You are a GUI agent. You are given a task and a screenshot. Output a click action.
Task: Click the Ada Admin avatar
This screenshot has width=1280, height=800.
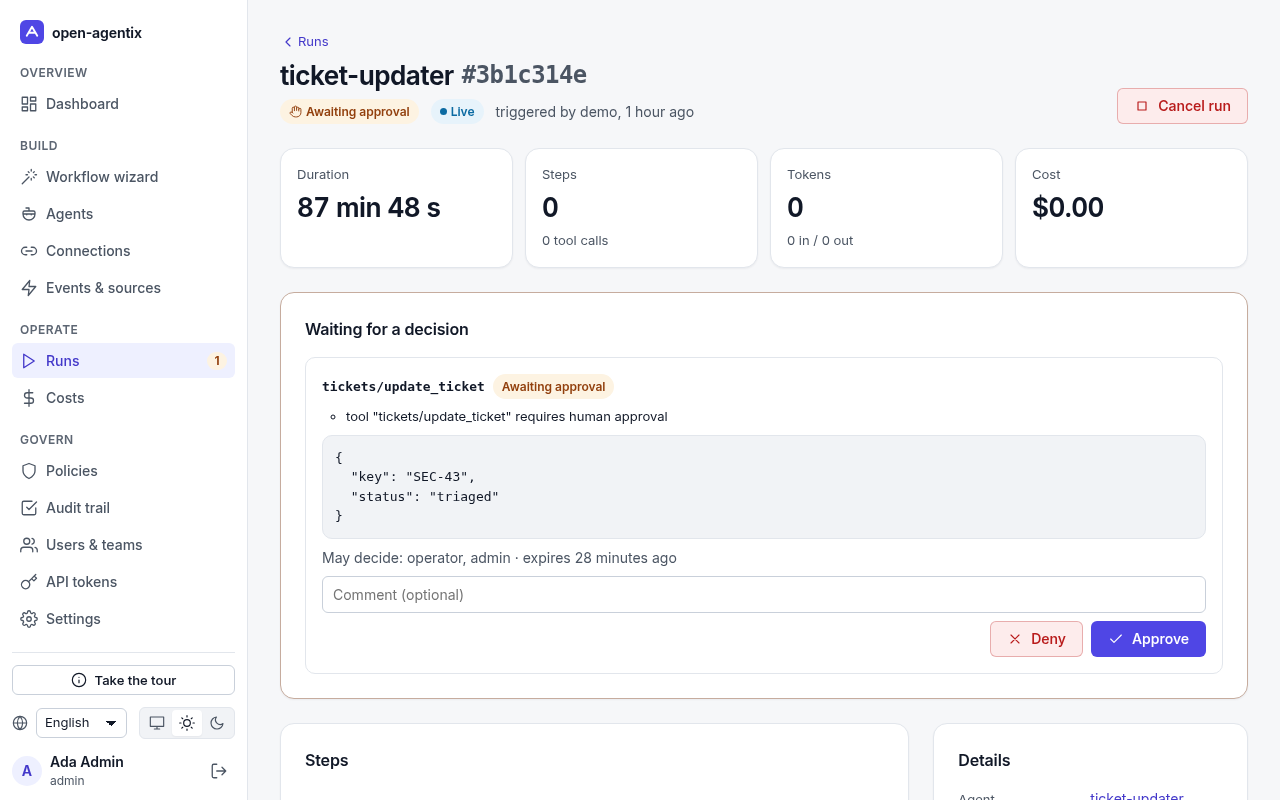coord(27,771)
